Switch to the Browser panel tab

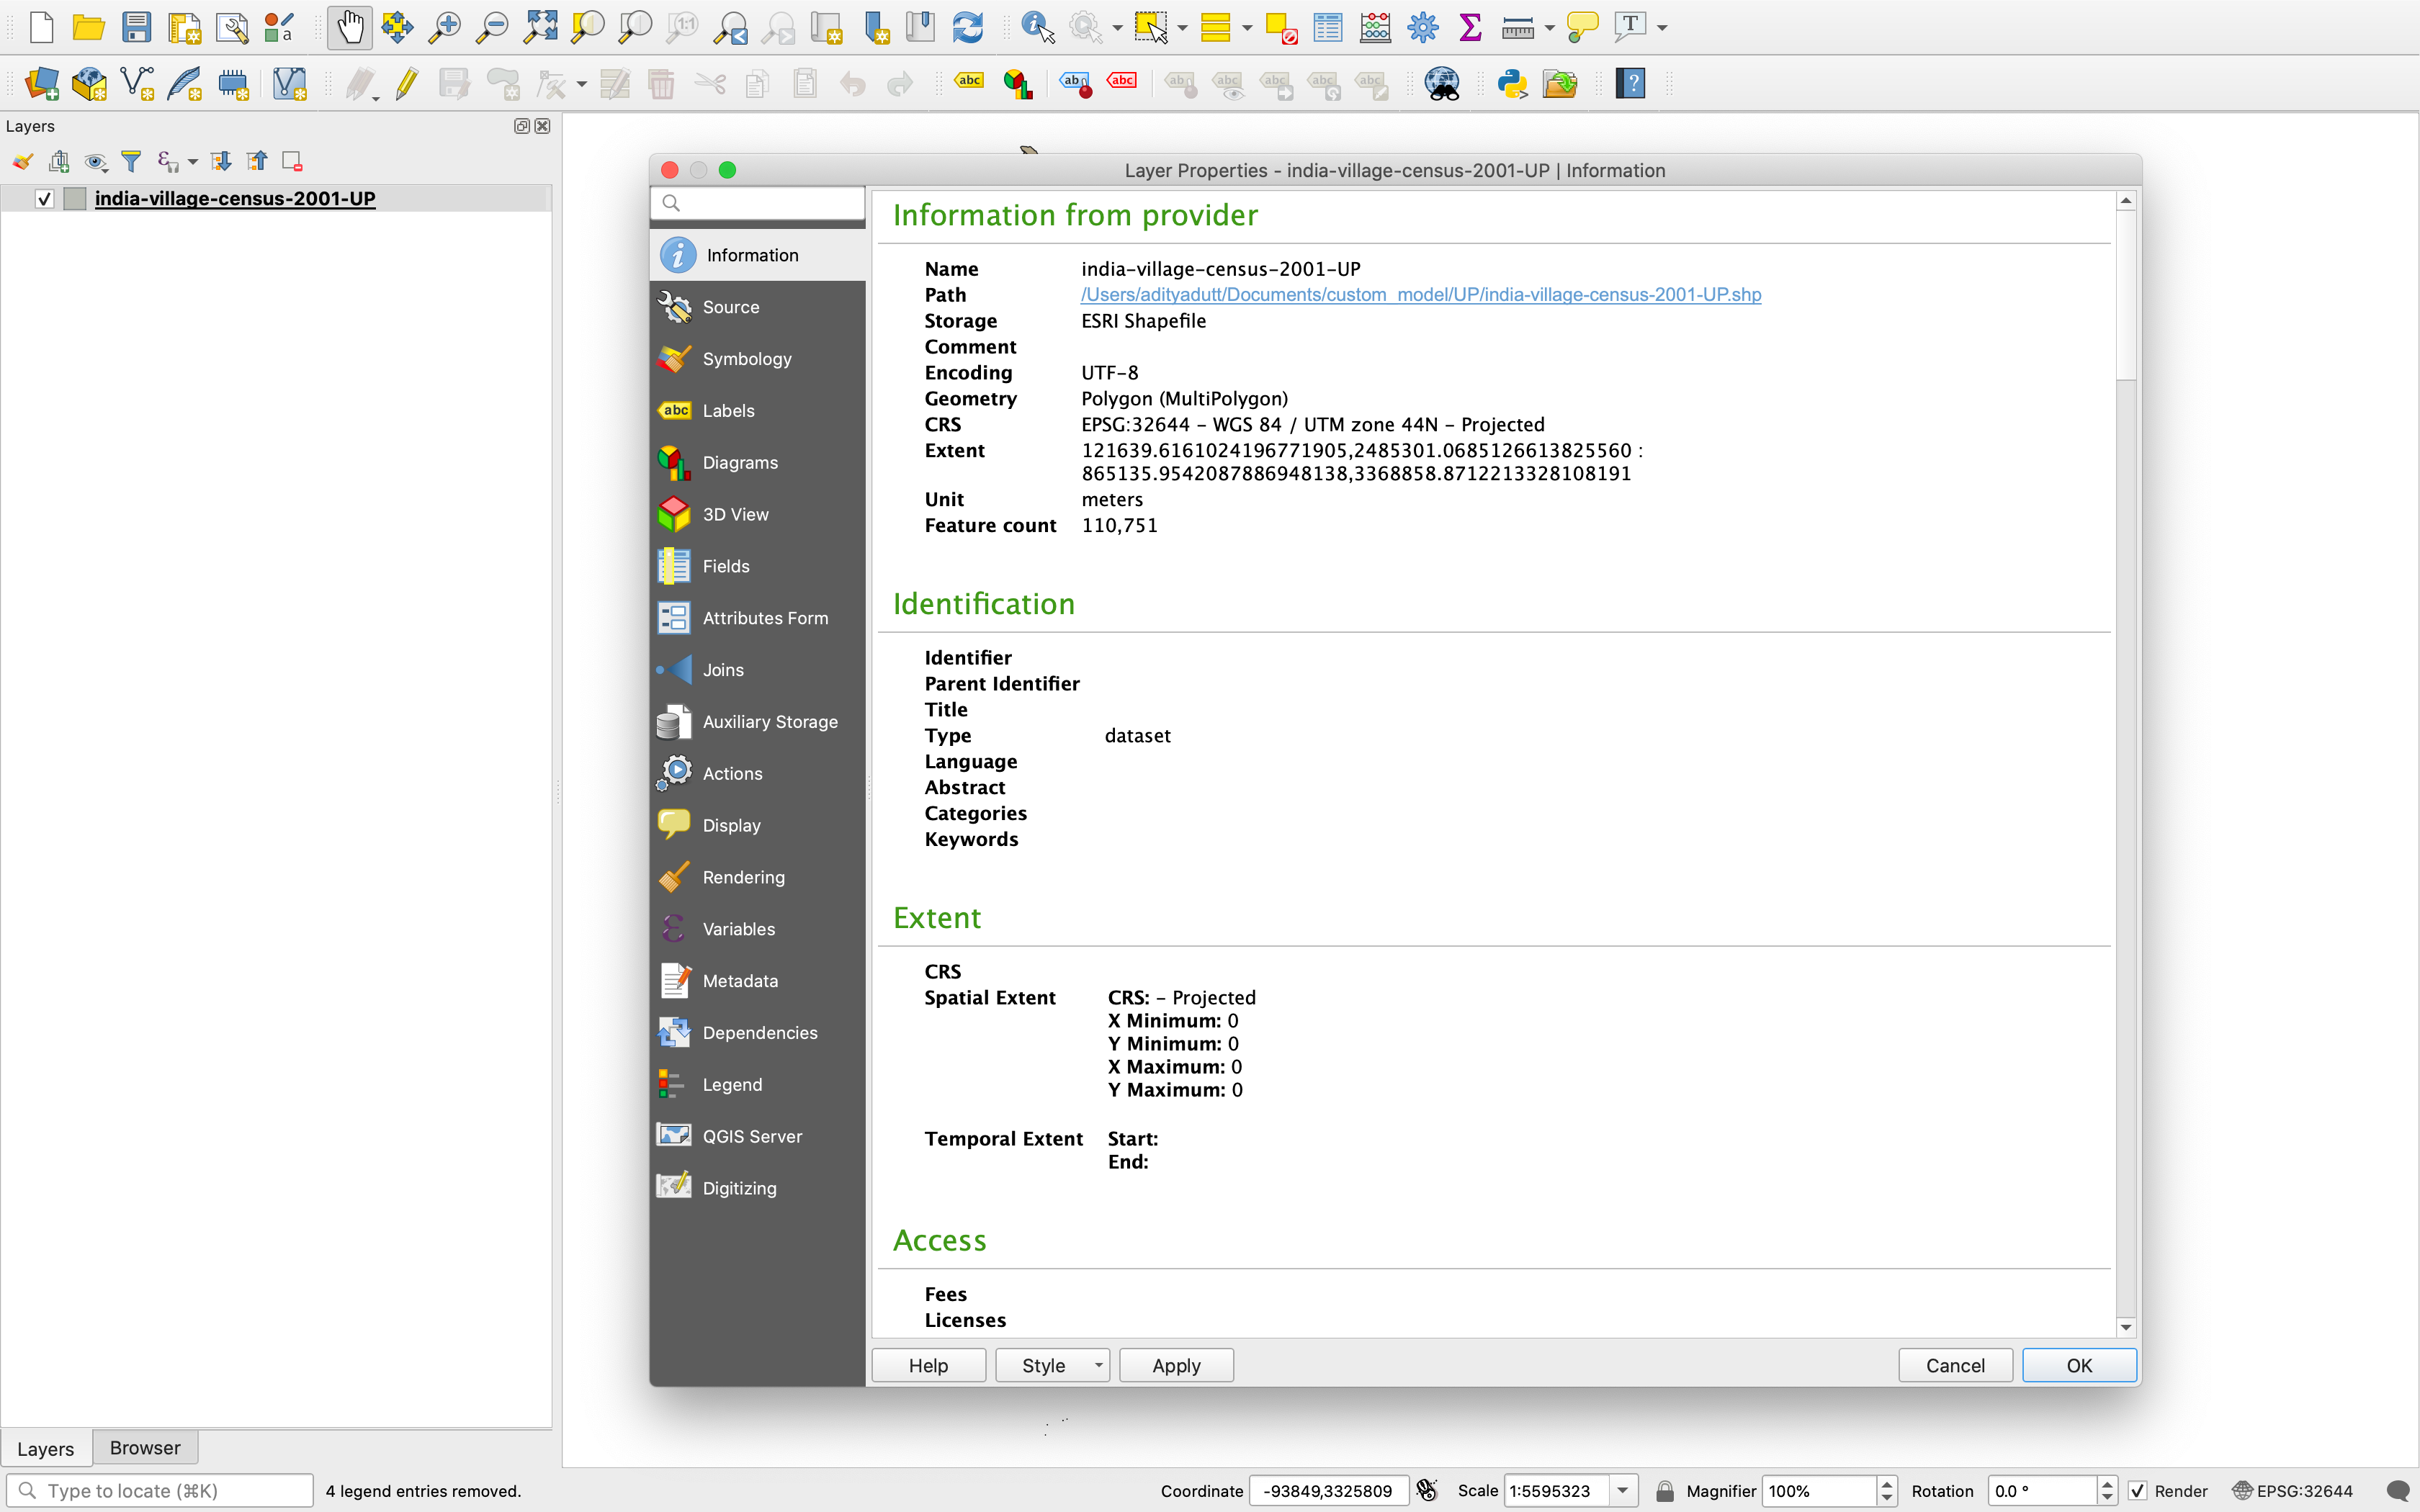click(x=145, y=1447)
